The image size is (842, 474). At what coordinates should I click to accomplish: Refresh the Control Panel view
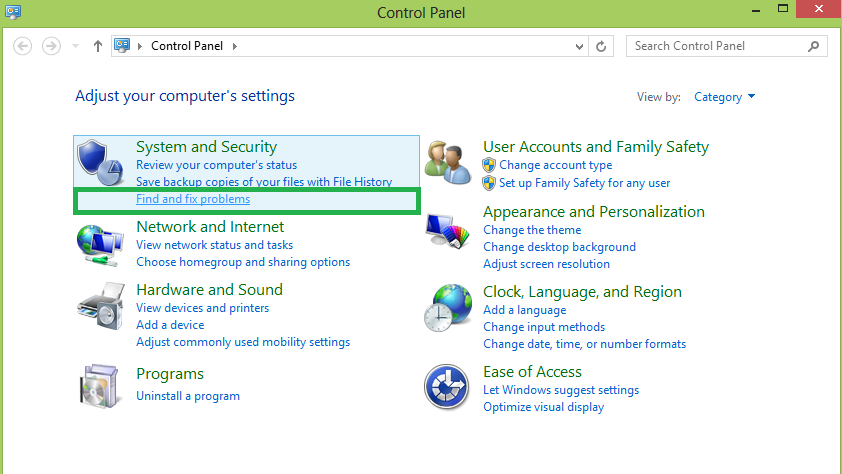pos(601,46)
